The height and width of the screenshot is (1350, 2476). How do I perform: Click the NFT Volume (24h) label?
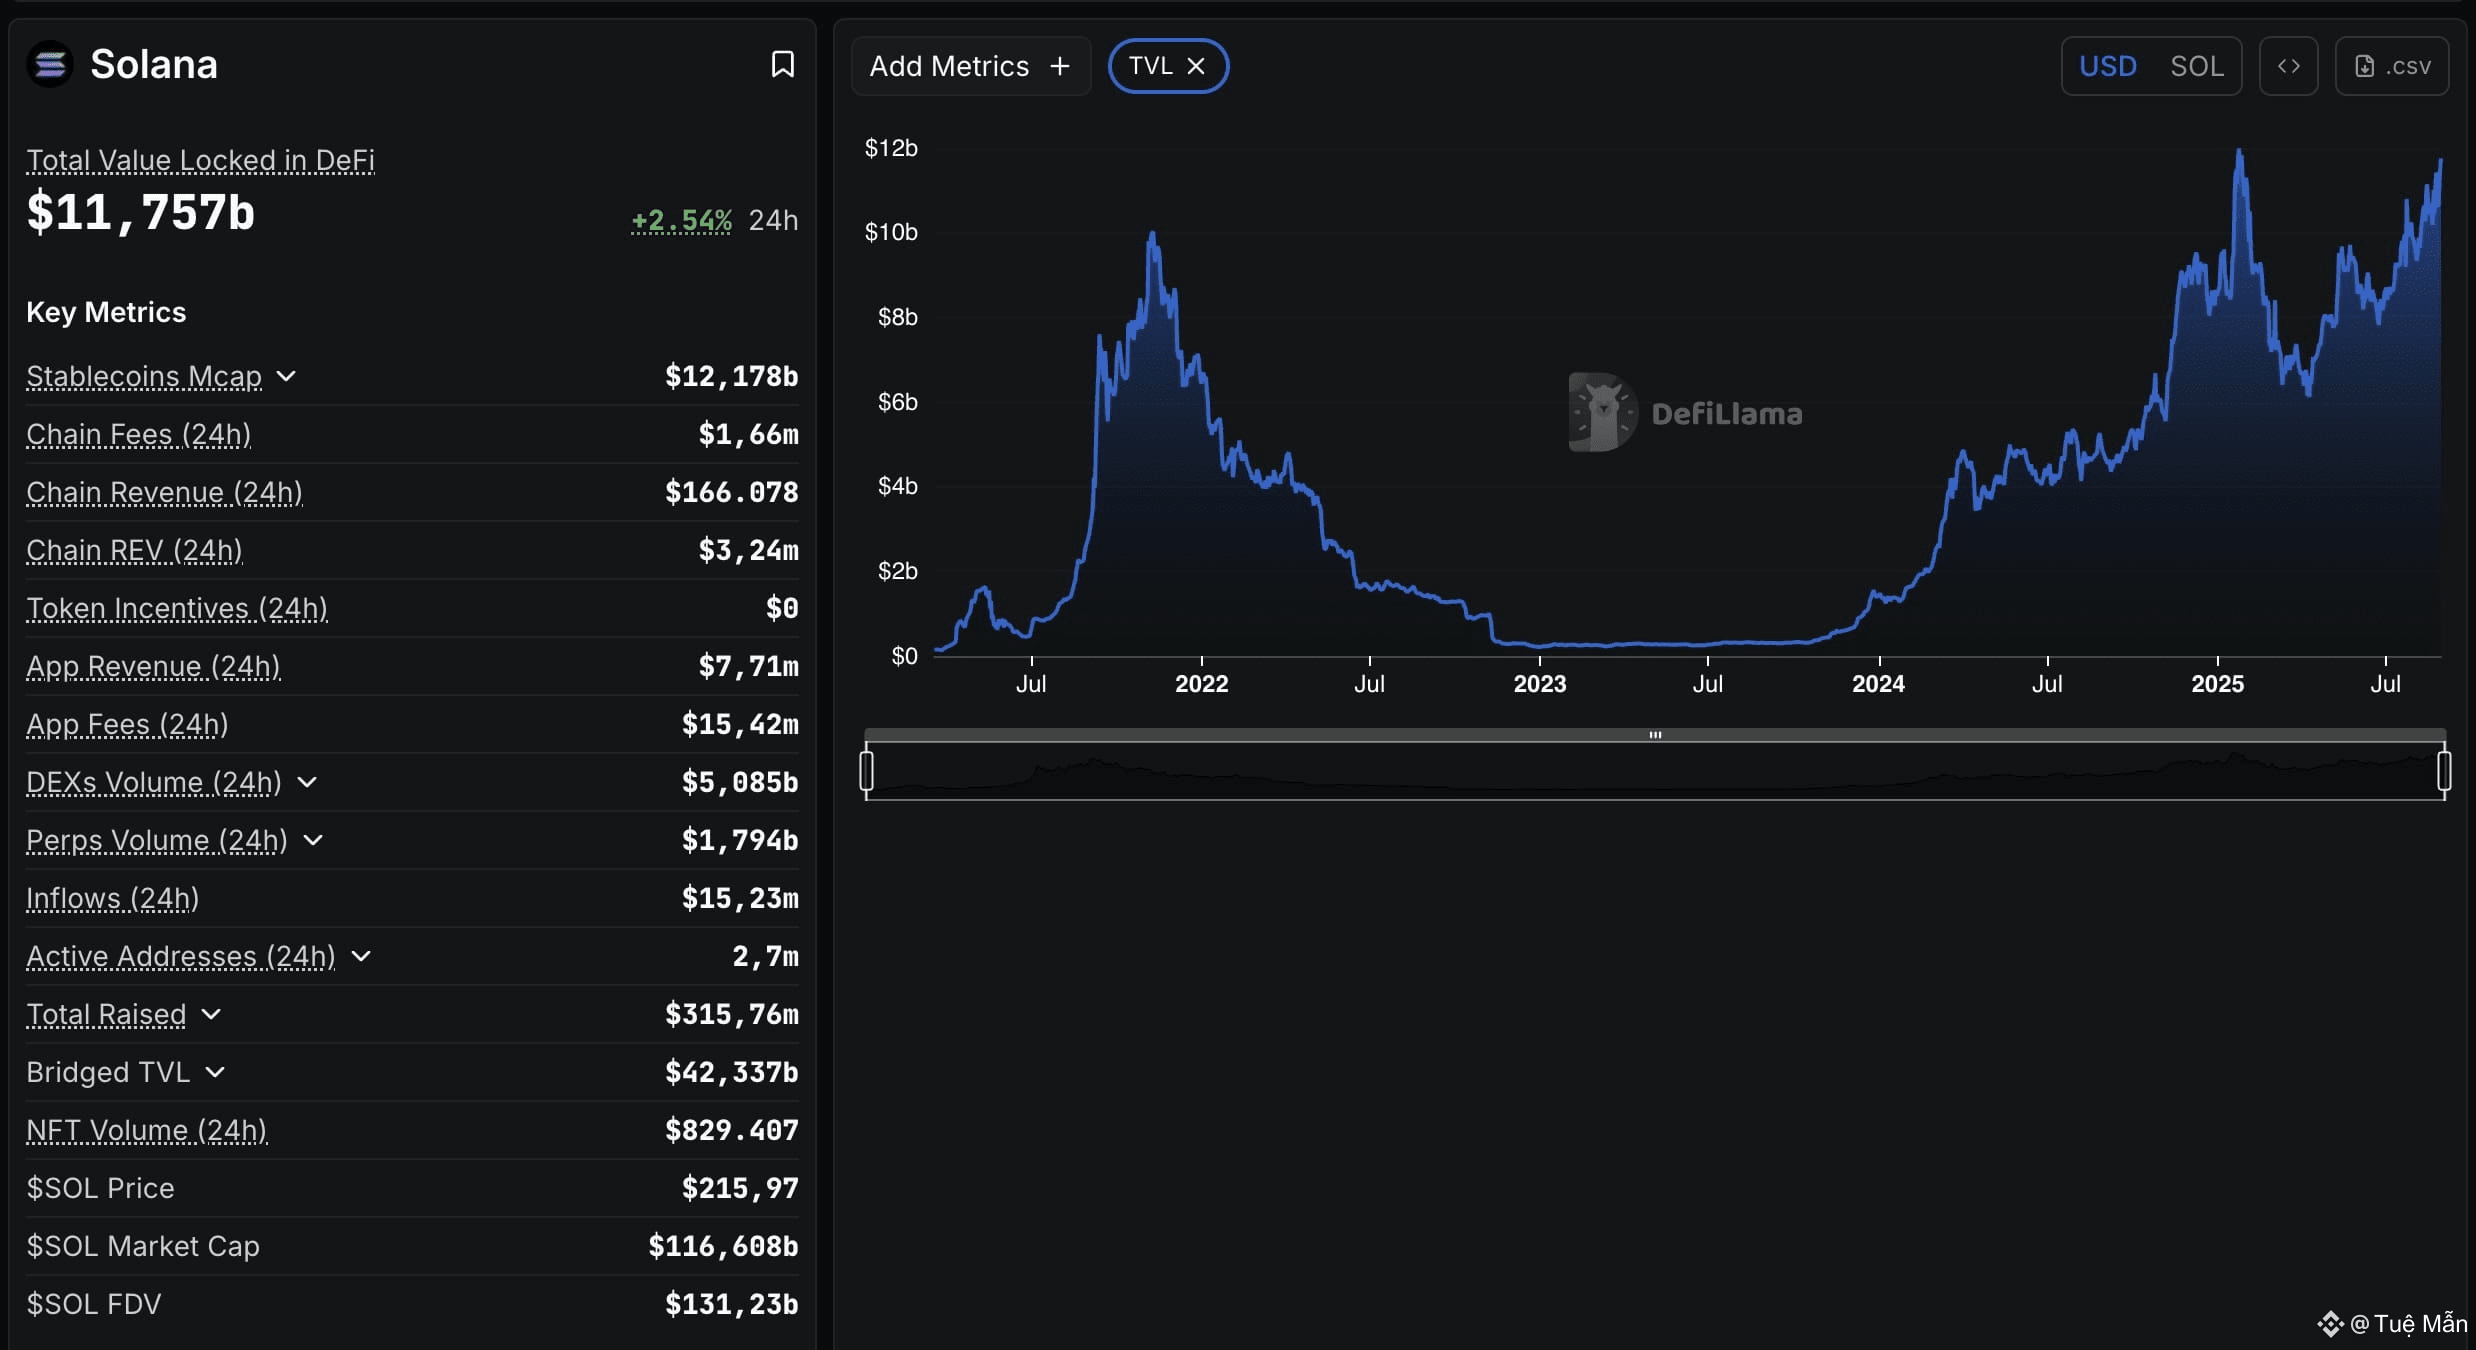pyautogui.click(x=146, y=1130)
